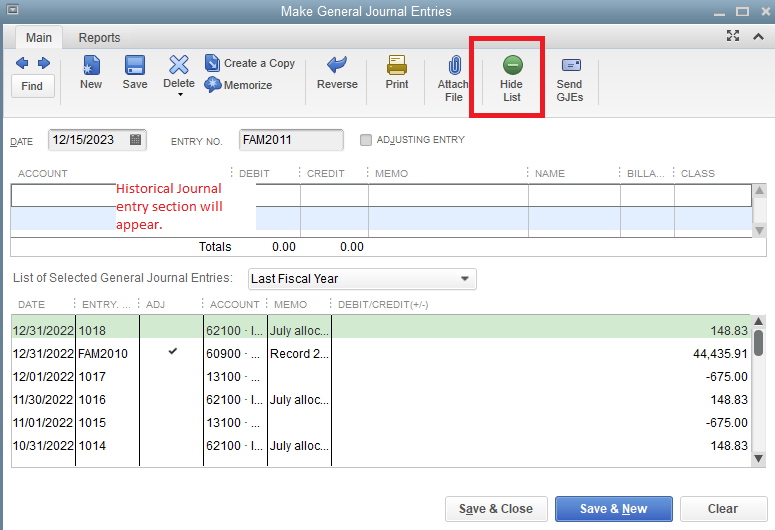The image size is (775, 530).
Task: Click the Reverse arrow icon
Action: 337,65
